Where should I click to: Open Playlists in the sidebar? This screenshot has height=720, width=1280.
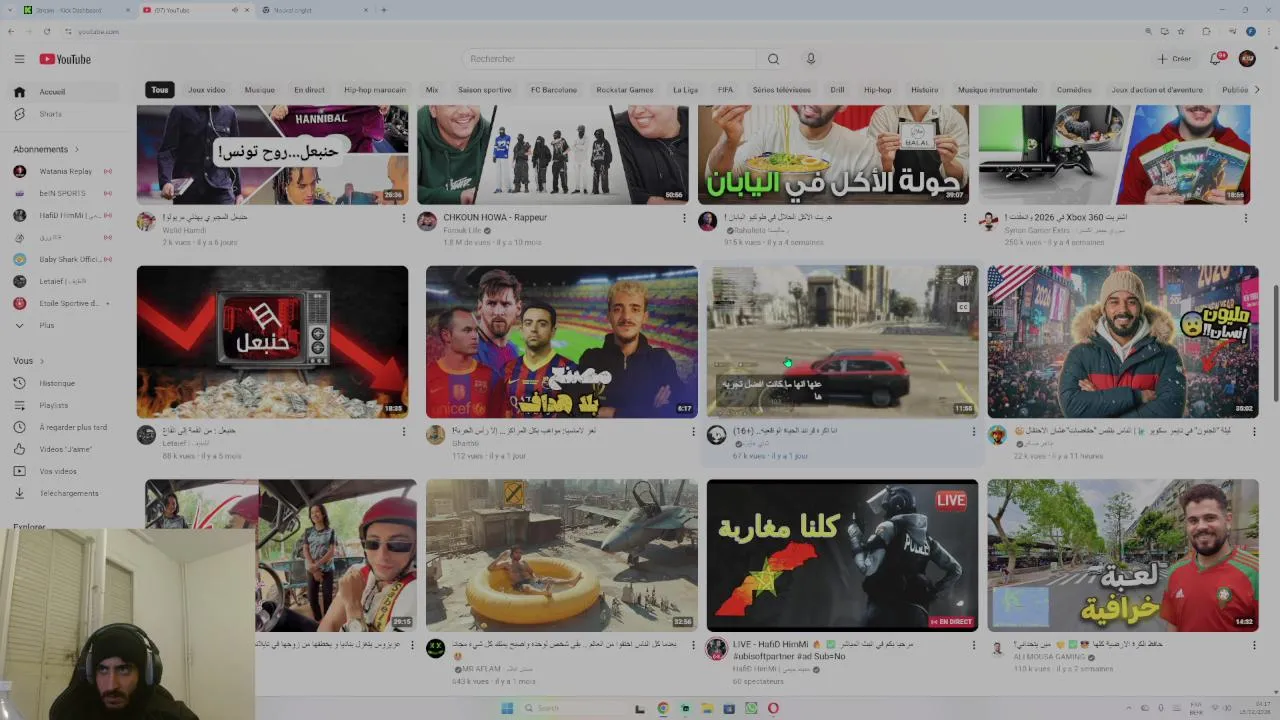point(54,405)
